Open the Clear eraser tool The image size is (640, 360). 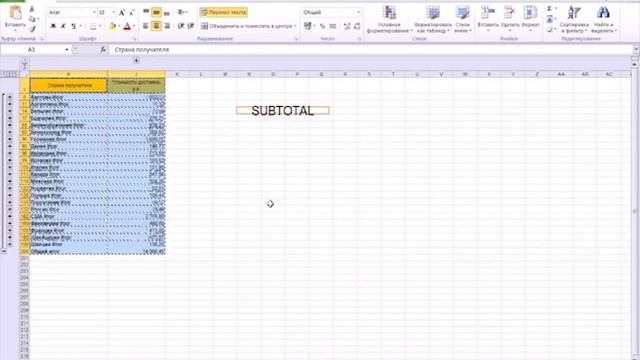(x=549, y=29)
